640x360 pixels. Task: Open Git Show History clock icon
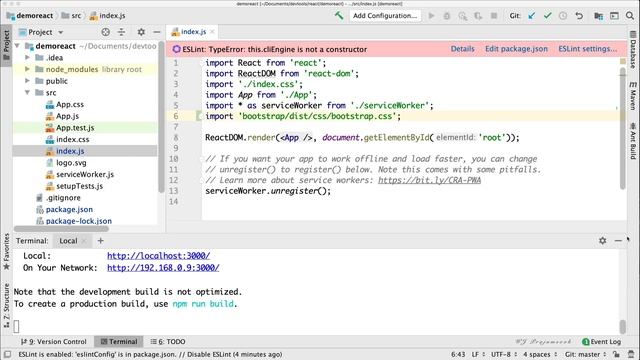563,16
